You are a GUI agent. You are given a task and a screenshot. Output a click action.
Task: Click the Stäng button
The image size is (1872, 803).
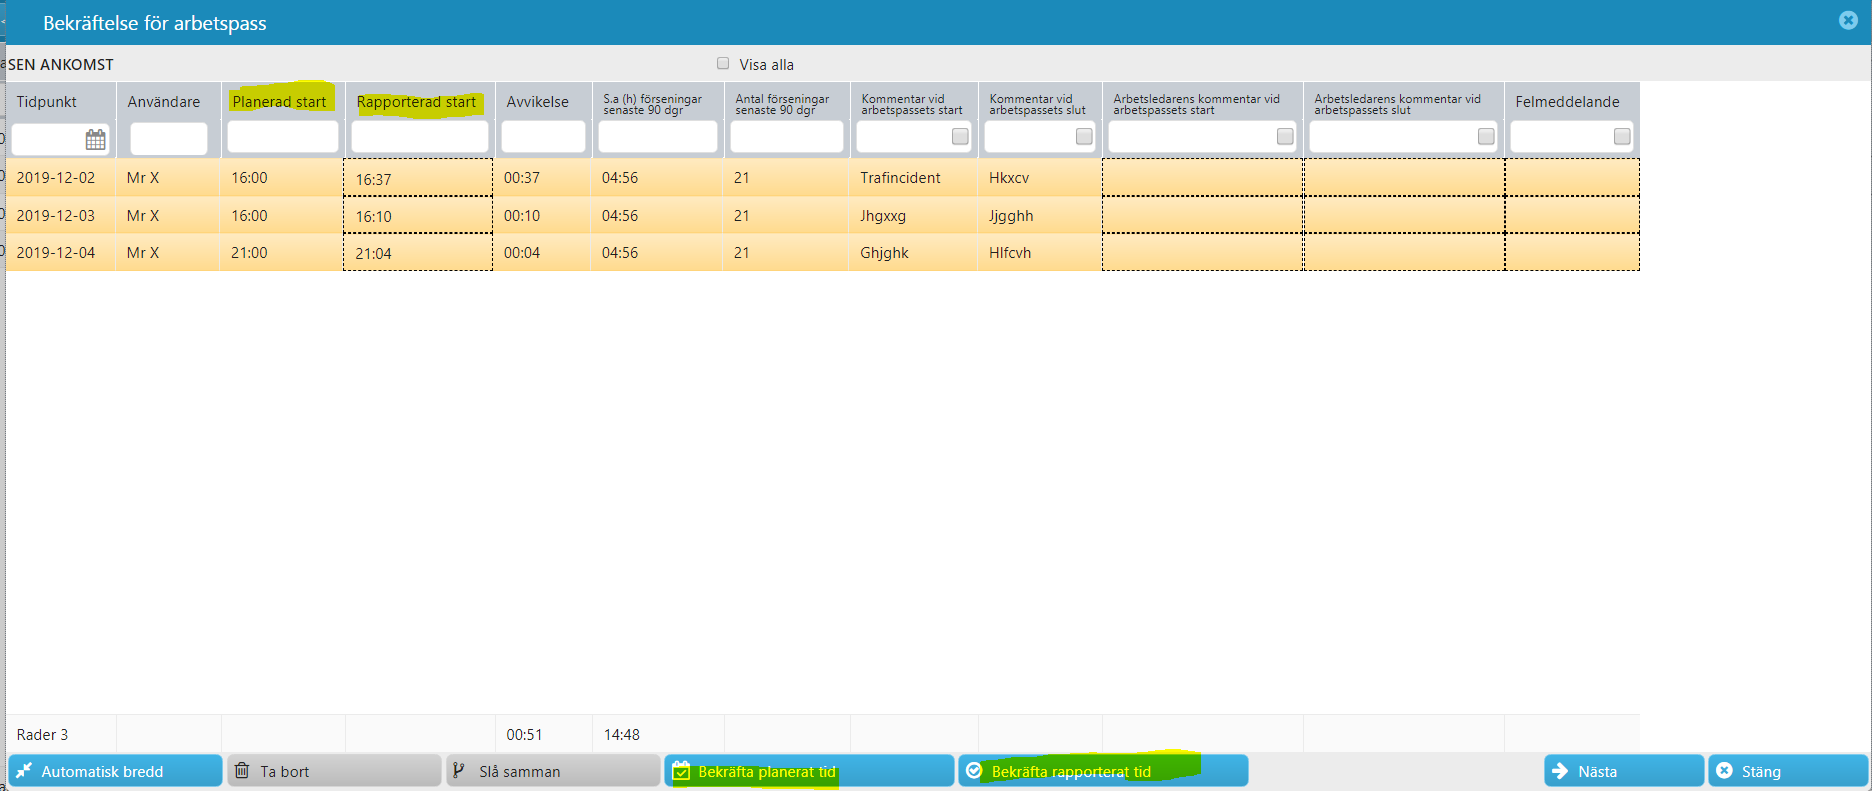[1788, 771]
